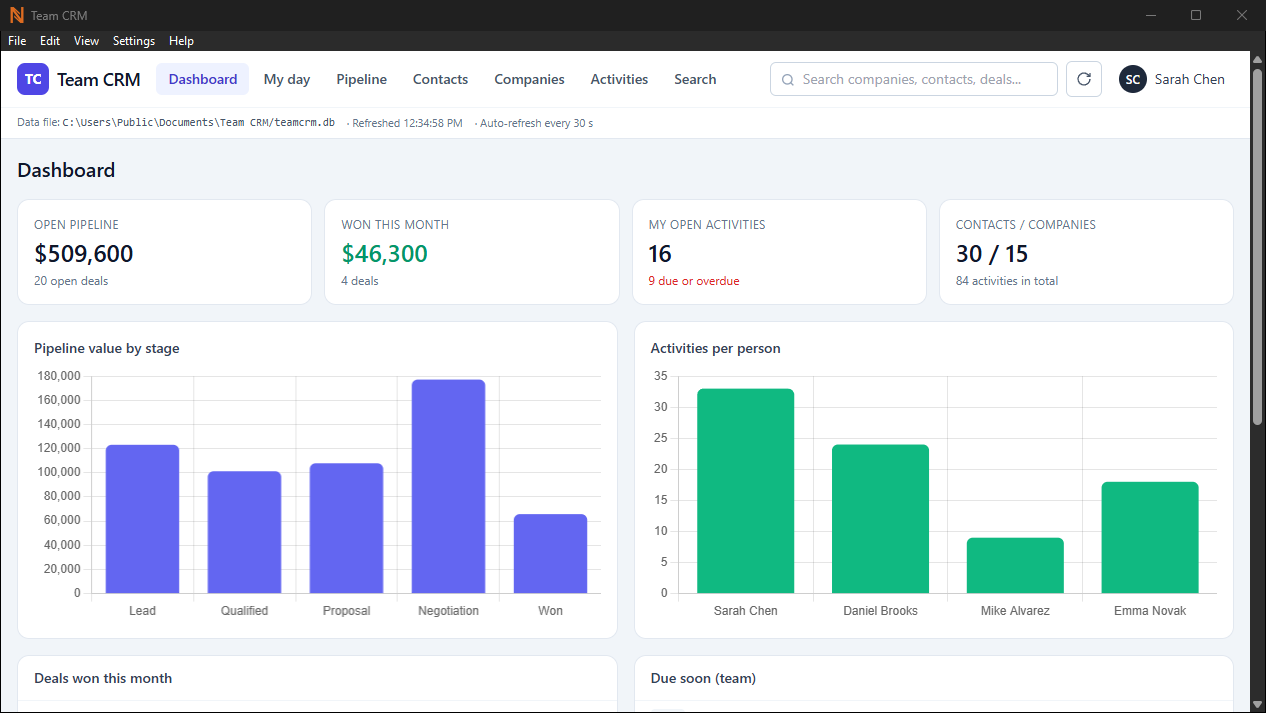Click the Open Pipeline $509,600 card
Image resolution: width=1266 pixels, height=713 pixels.
165,252
